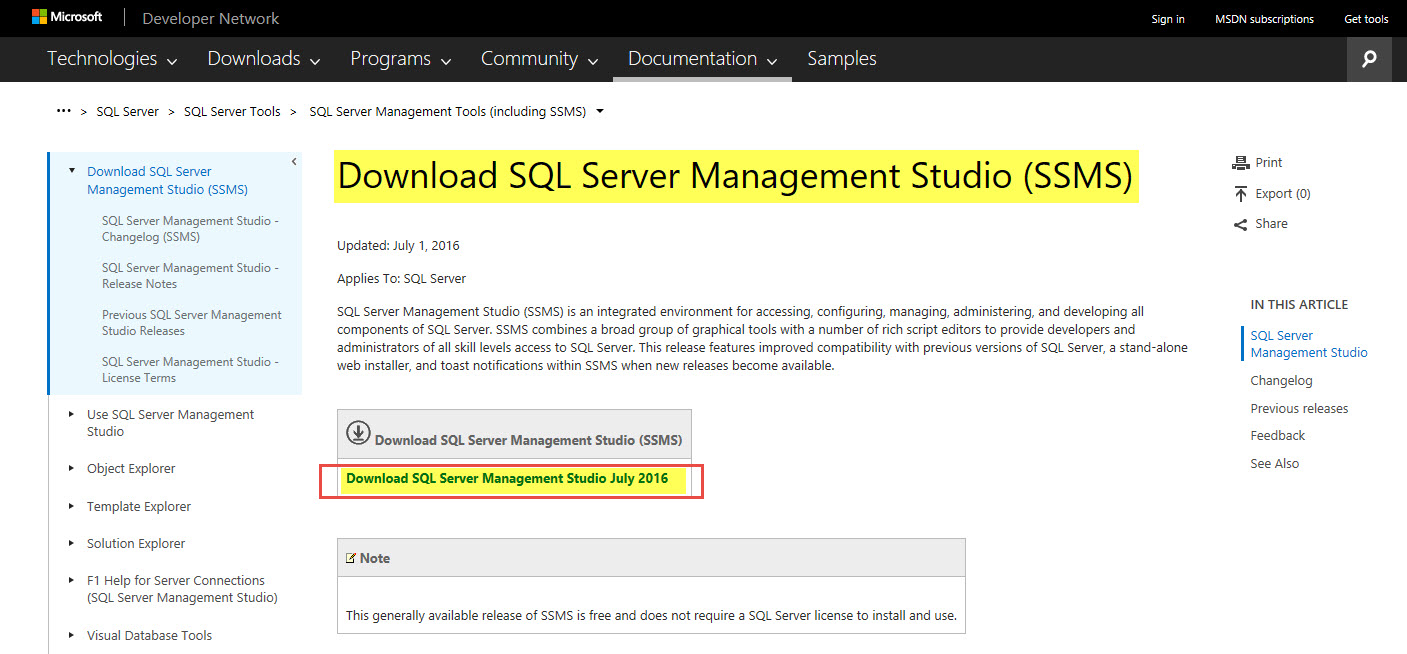Image resolution: width=1407 pixels, height=654 pixels.
Task: Jump to the Previous releases section
Action: (x=1299, y=409)
